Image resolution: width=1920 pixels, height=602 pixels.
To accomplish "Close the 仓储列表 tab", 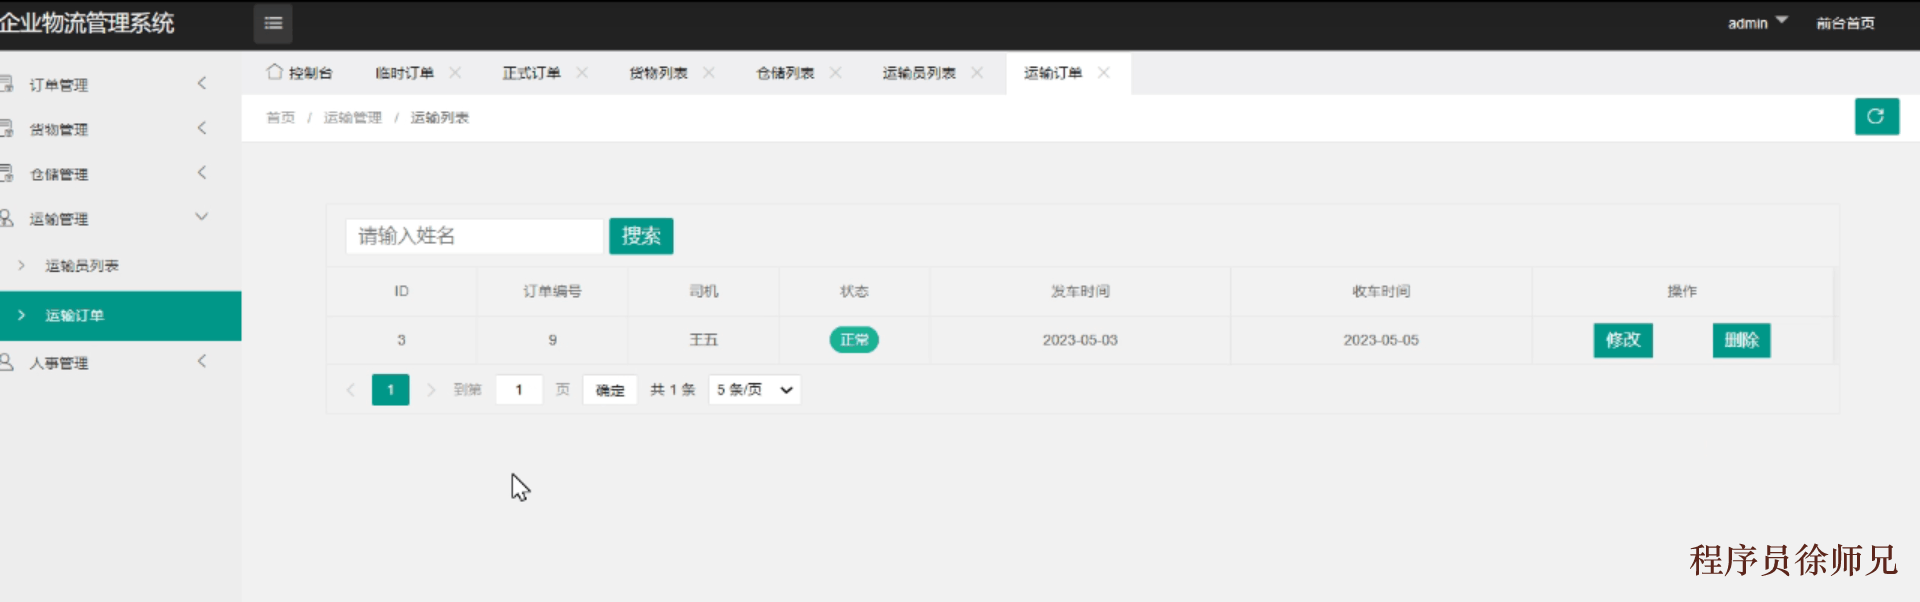I will click(835, 72).
